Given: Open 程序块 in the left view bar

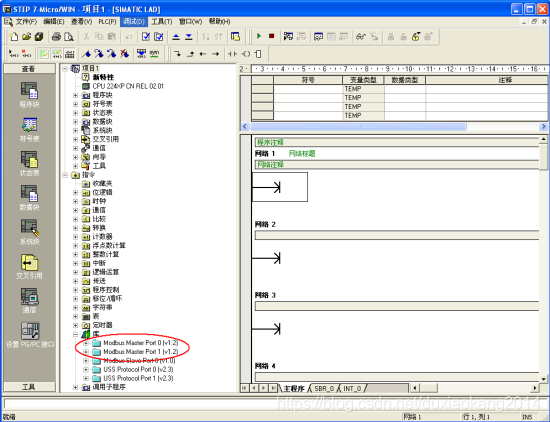Looking at the screenshot, I should [x=29, y=94].
